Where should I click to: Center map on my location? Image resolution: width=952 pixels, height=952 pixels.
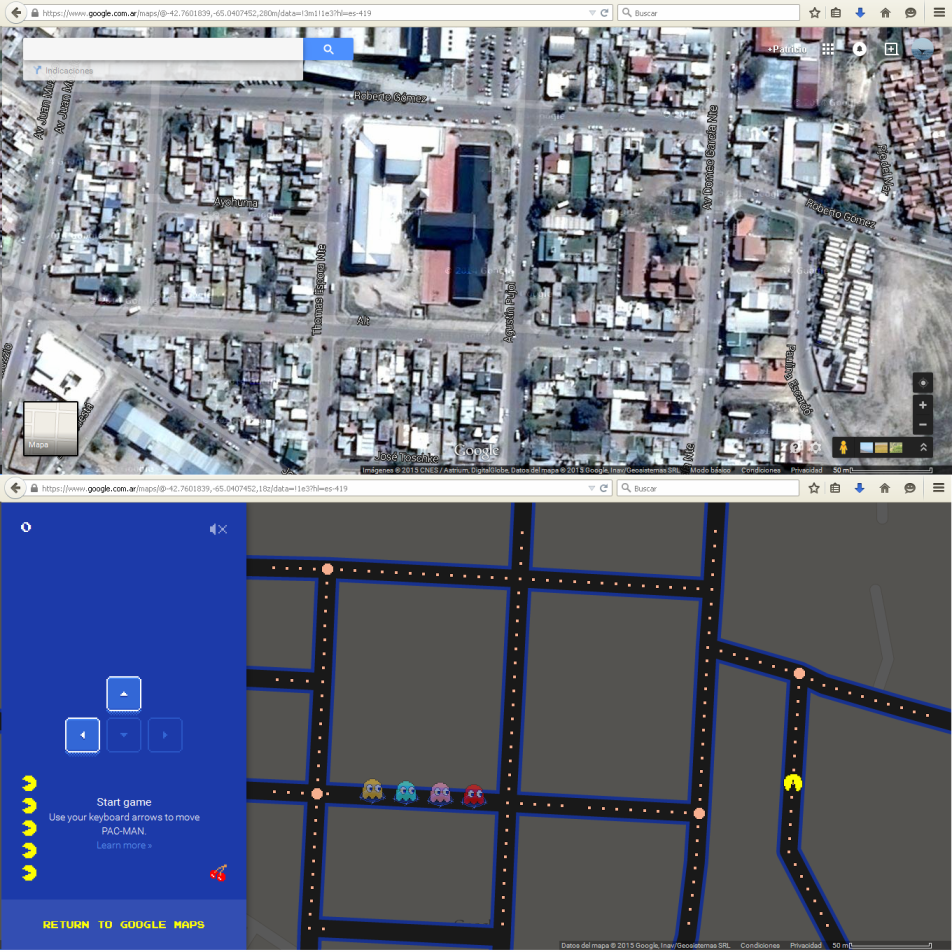tap(923, 382)
